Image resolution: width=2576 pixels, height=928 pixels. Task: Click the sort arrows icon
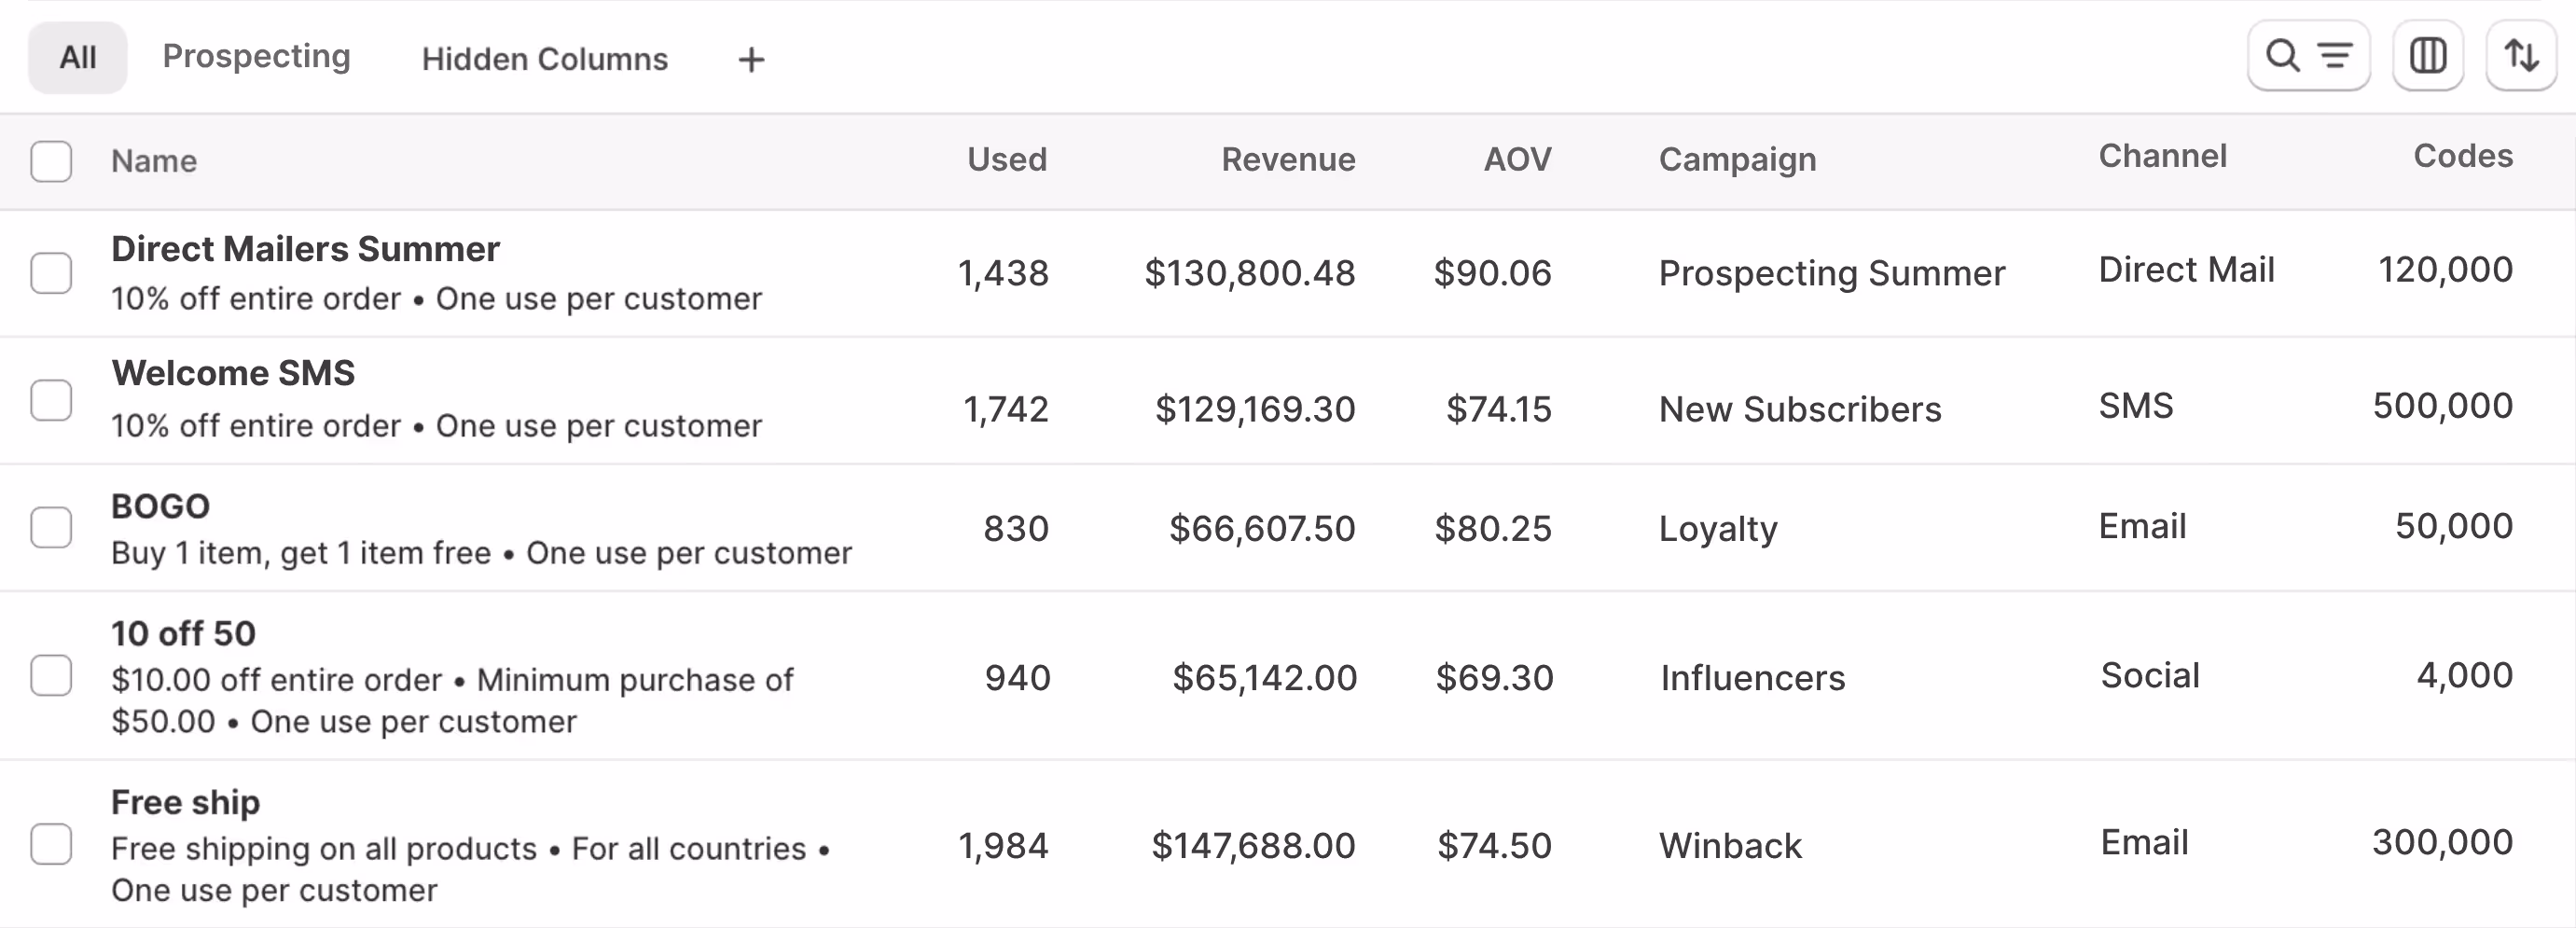pyautogui.click(x=2521, y=55)
